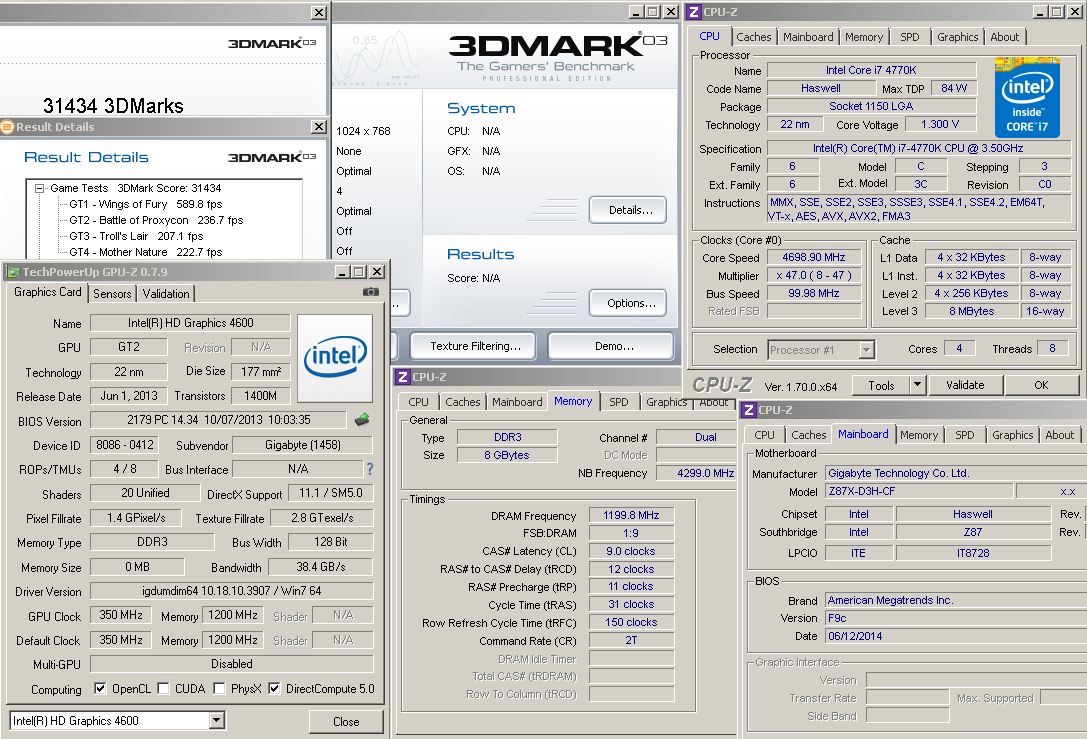Click the Options... button in 3DMark03
The width and height of the screenshot is (1087, 739).
(628, 303)
